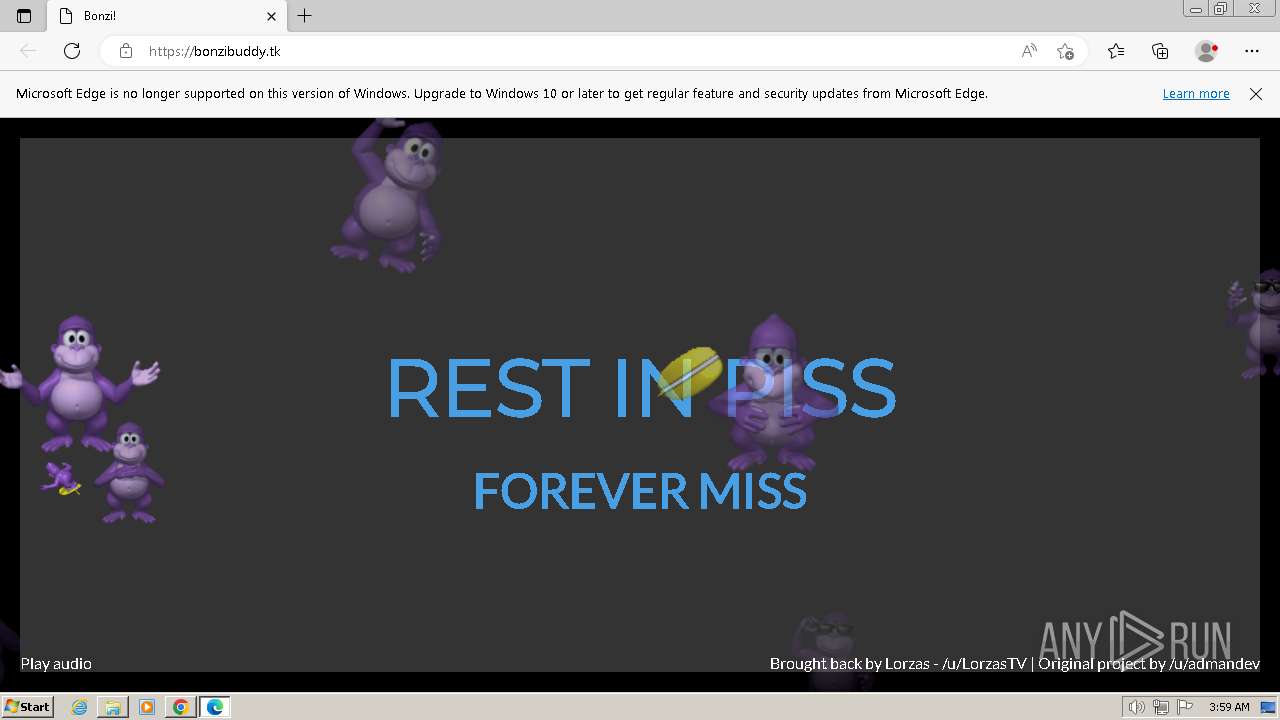The width and height of the screenshot is (1280, 720).
Task: Click the yellow surfboard graphic
Action: tap(690, 371)
